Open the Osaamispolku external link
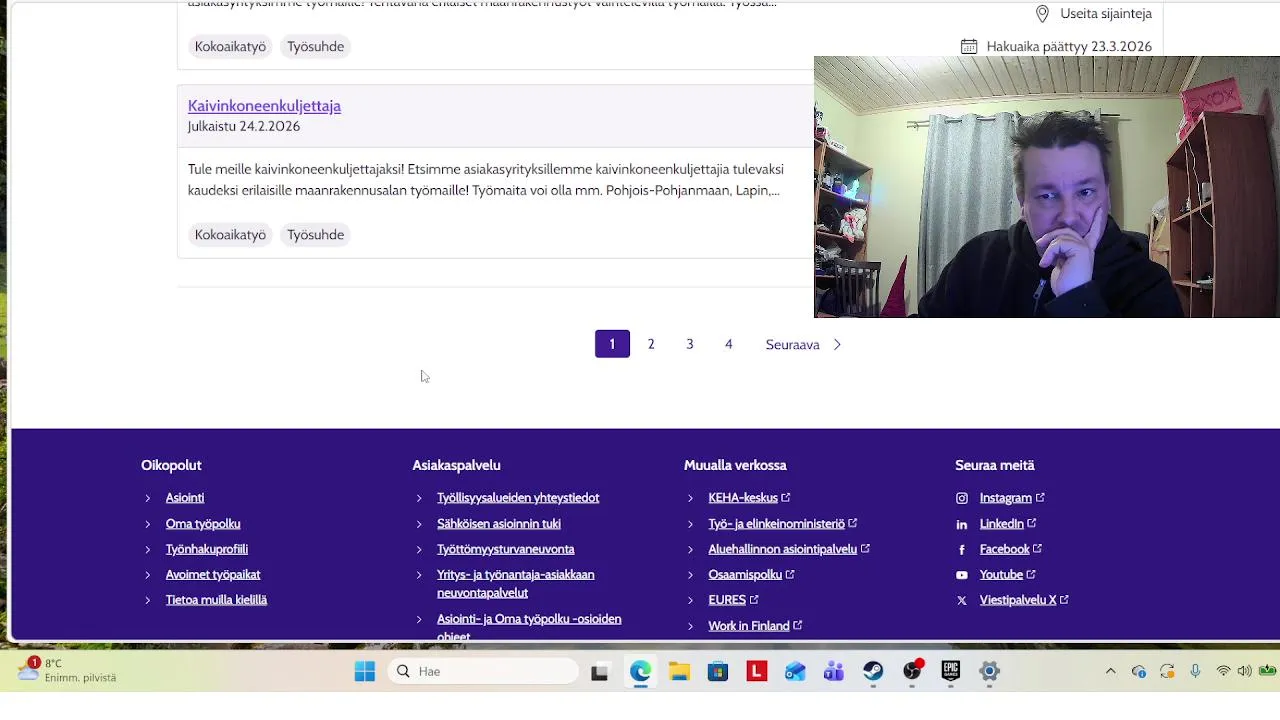This screenshot has height=720, width=1280. click(751, 575)
